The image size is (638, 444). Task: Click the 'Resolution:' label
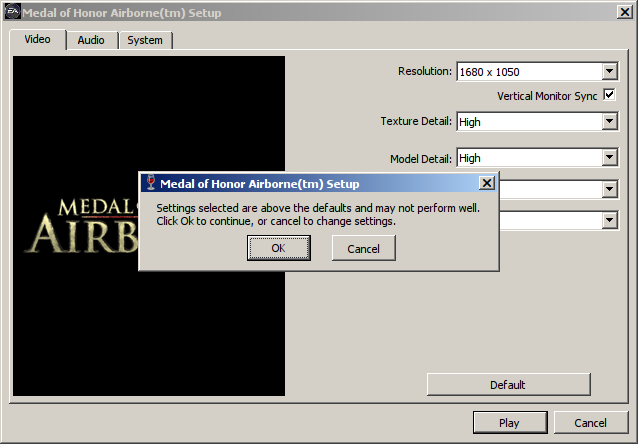point(425,71)
